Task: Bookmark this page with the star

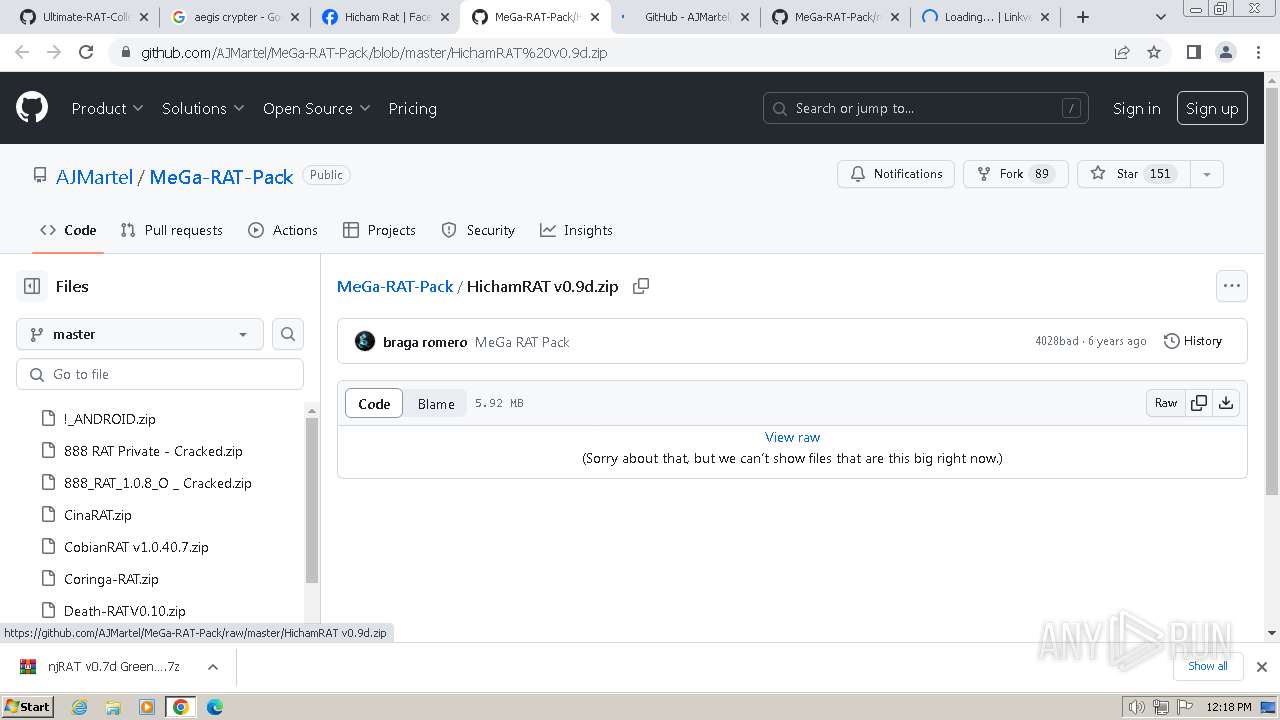Action: [x=1154, y=52]
